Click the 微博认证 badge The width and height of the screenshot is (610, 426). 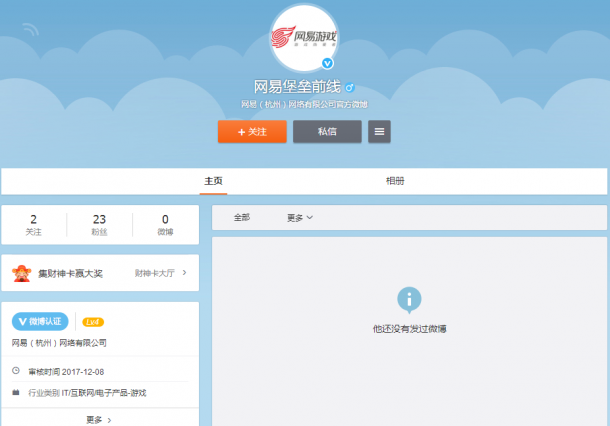(40, 321)
